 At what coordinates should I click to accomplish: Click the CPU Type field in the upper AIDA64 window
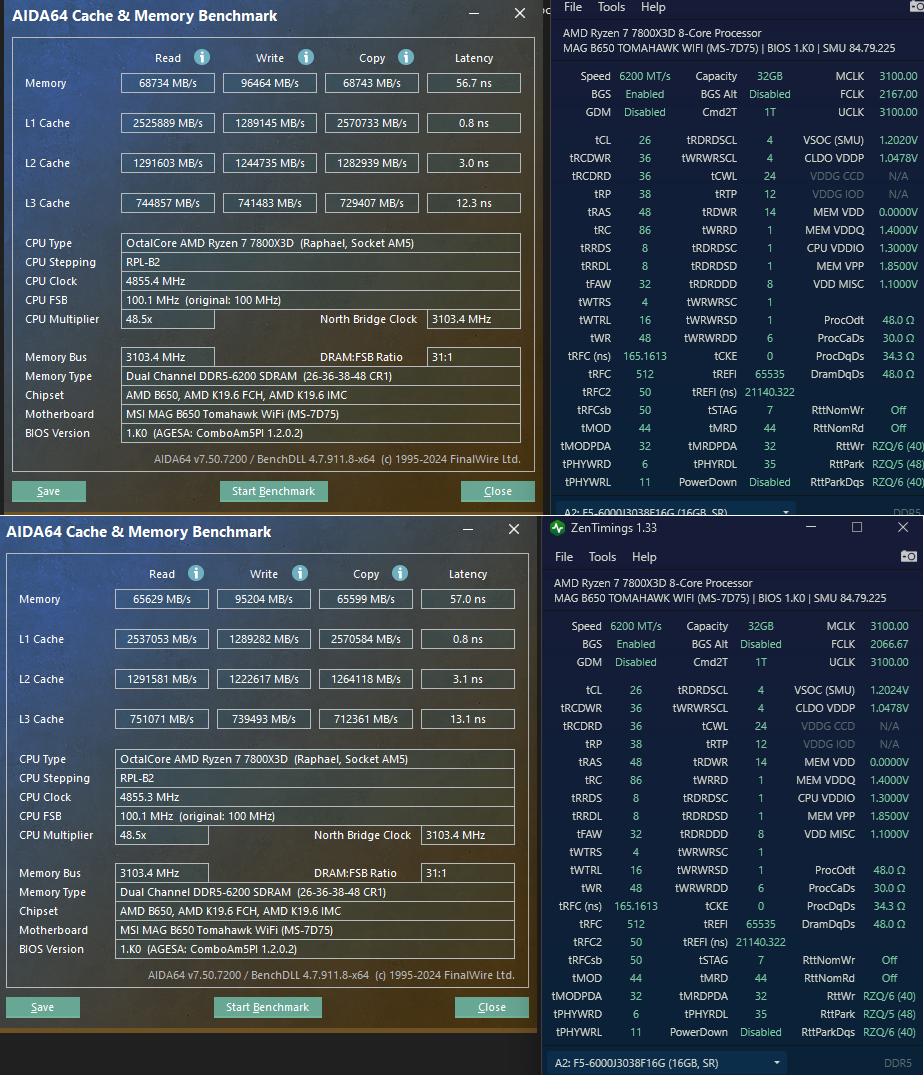tap(321, 243)
